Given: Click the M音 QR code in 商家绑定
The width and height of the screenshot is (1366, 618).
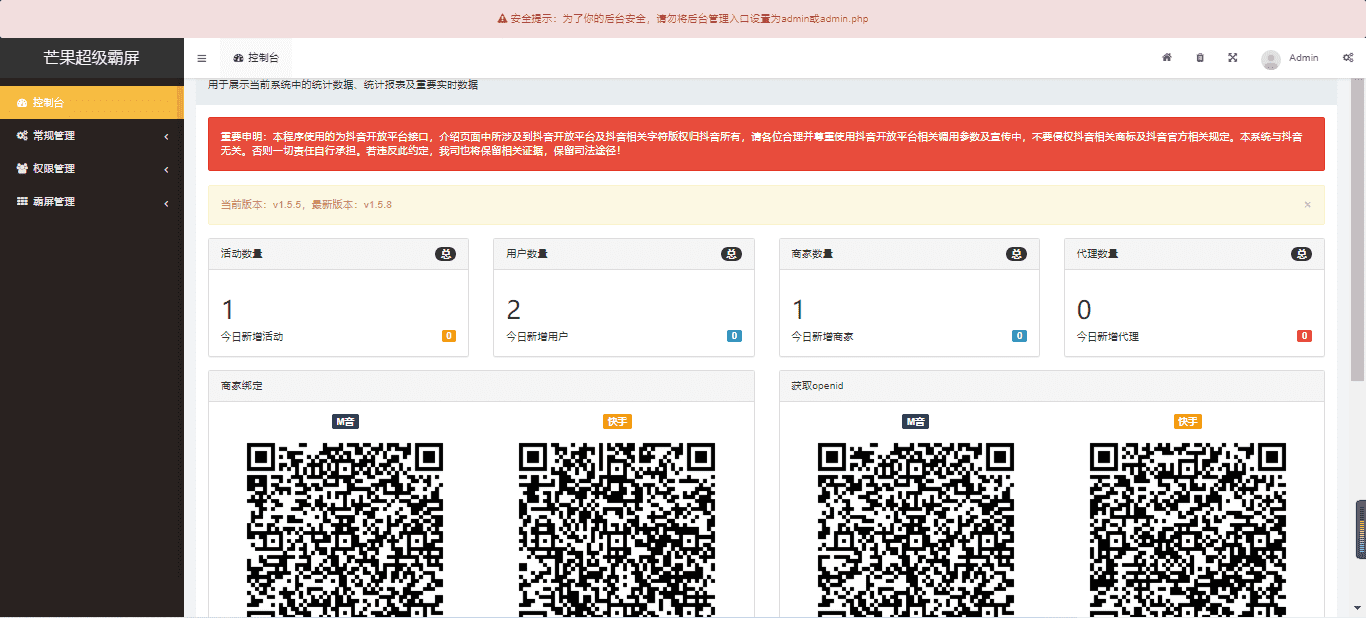Looking at the screenshot, I should [x=345, y=530].
